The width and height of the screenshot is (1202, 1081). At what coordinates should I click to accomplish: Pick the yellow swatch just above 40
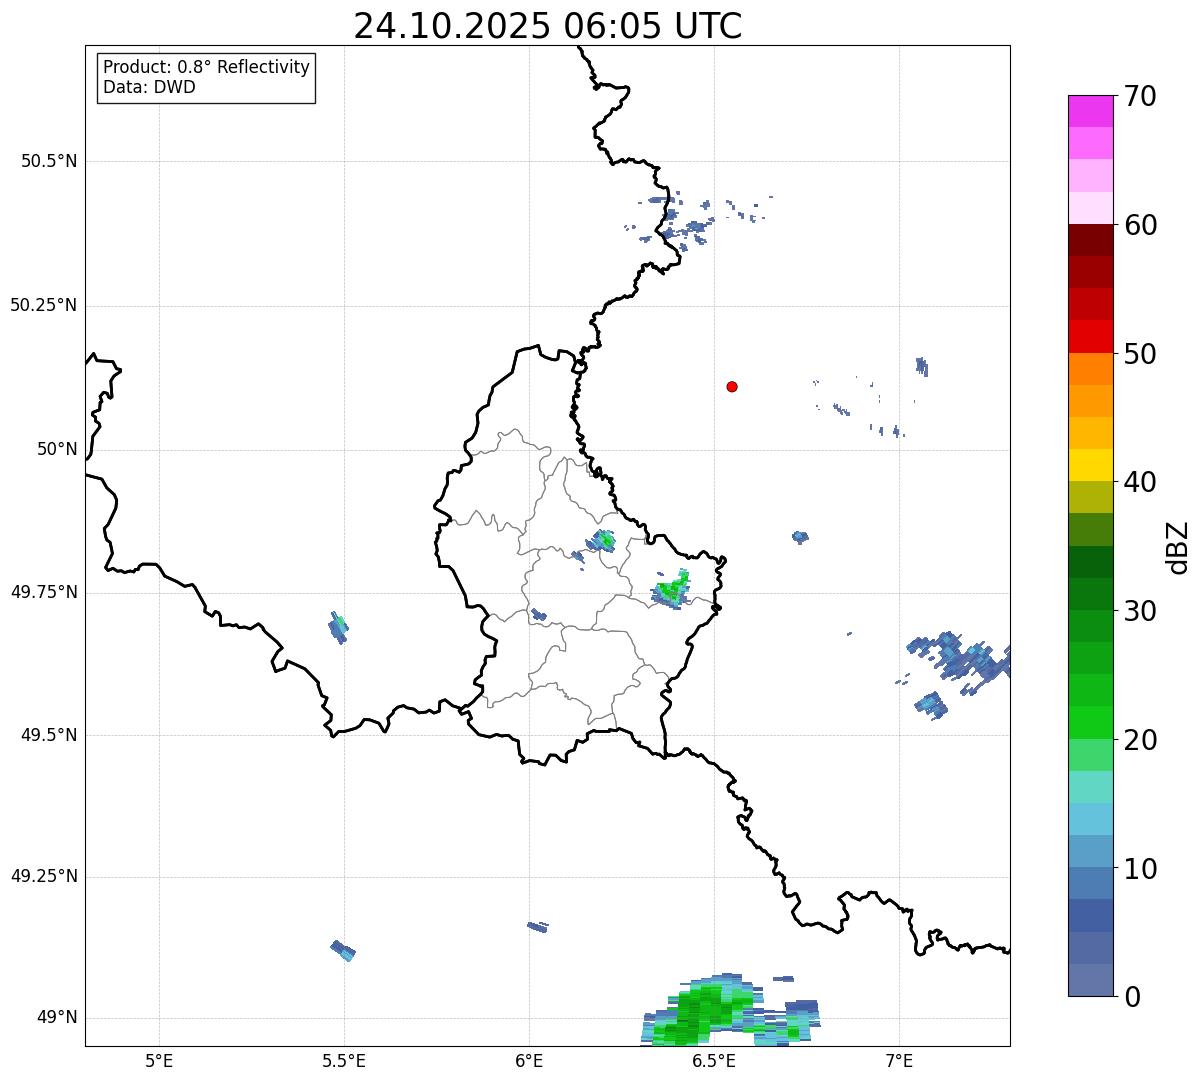[1091, 466]
